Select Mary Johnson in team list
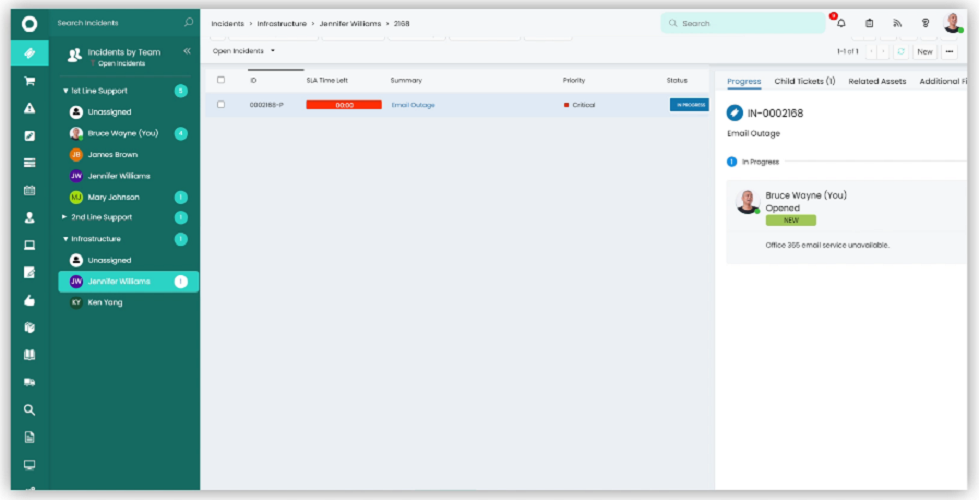Viewport: 979px width, 500px height. (x=113, y=197)
